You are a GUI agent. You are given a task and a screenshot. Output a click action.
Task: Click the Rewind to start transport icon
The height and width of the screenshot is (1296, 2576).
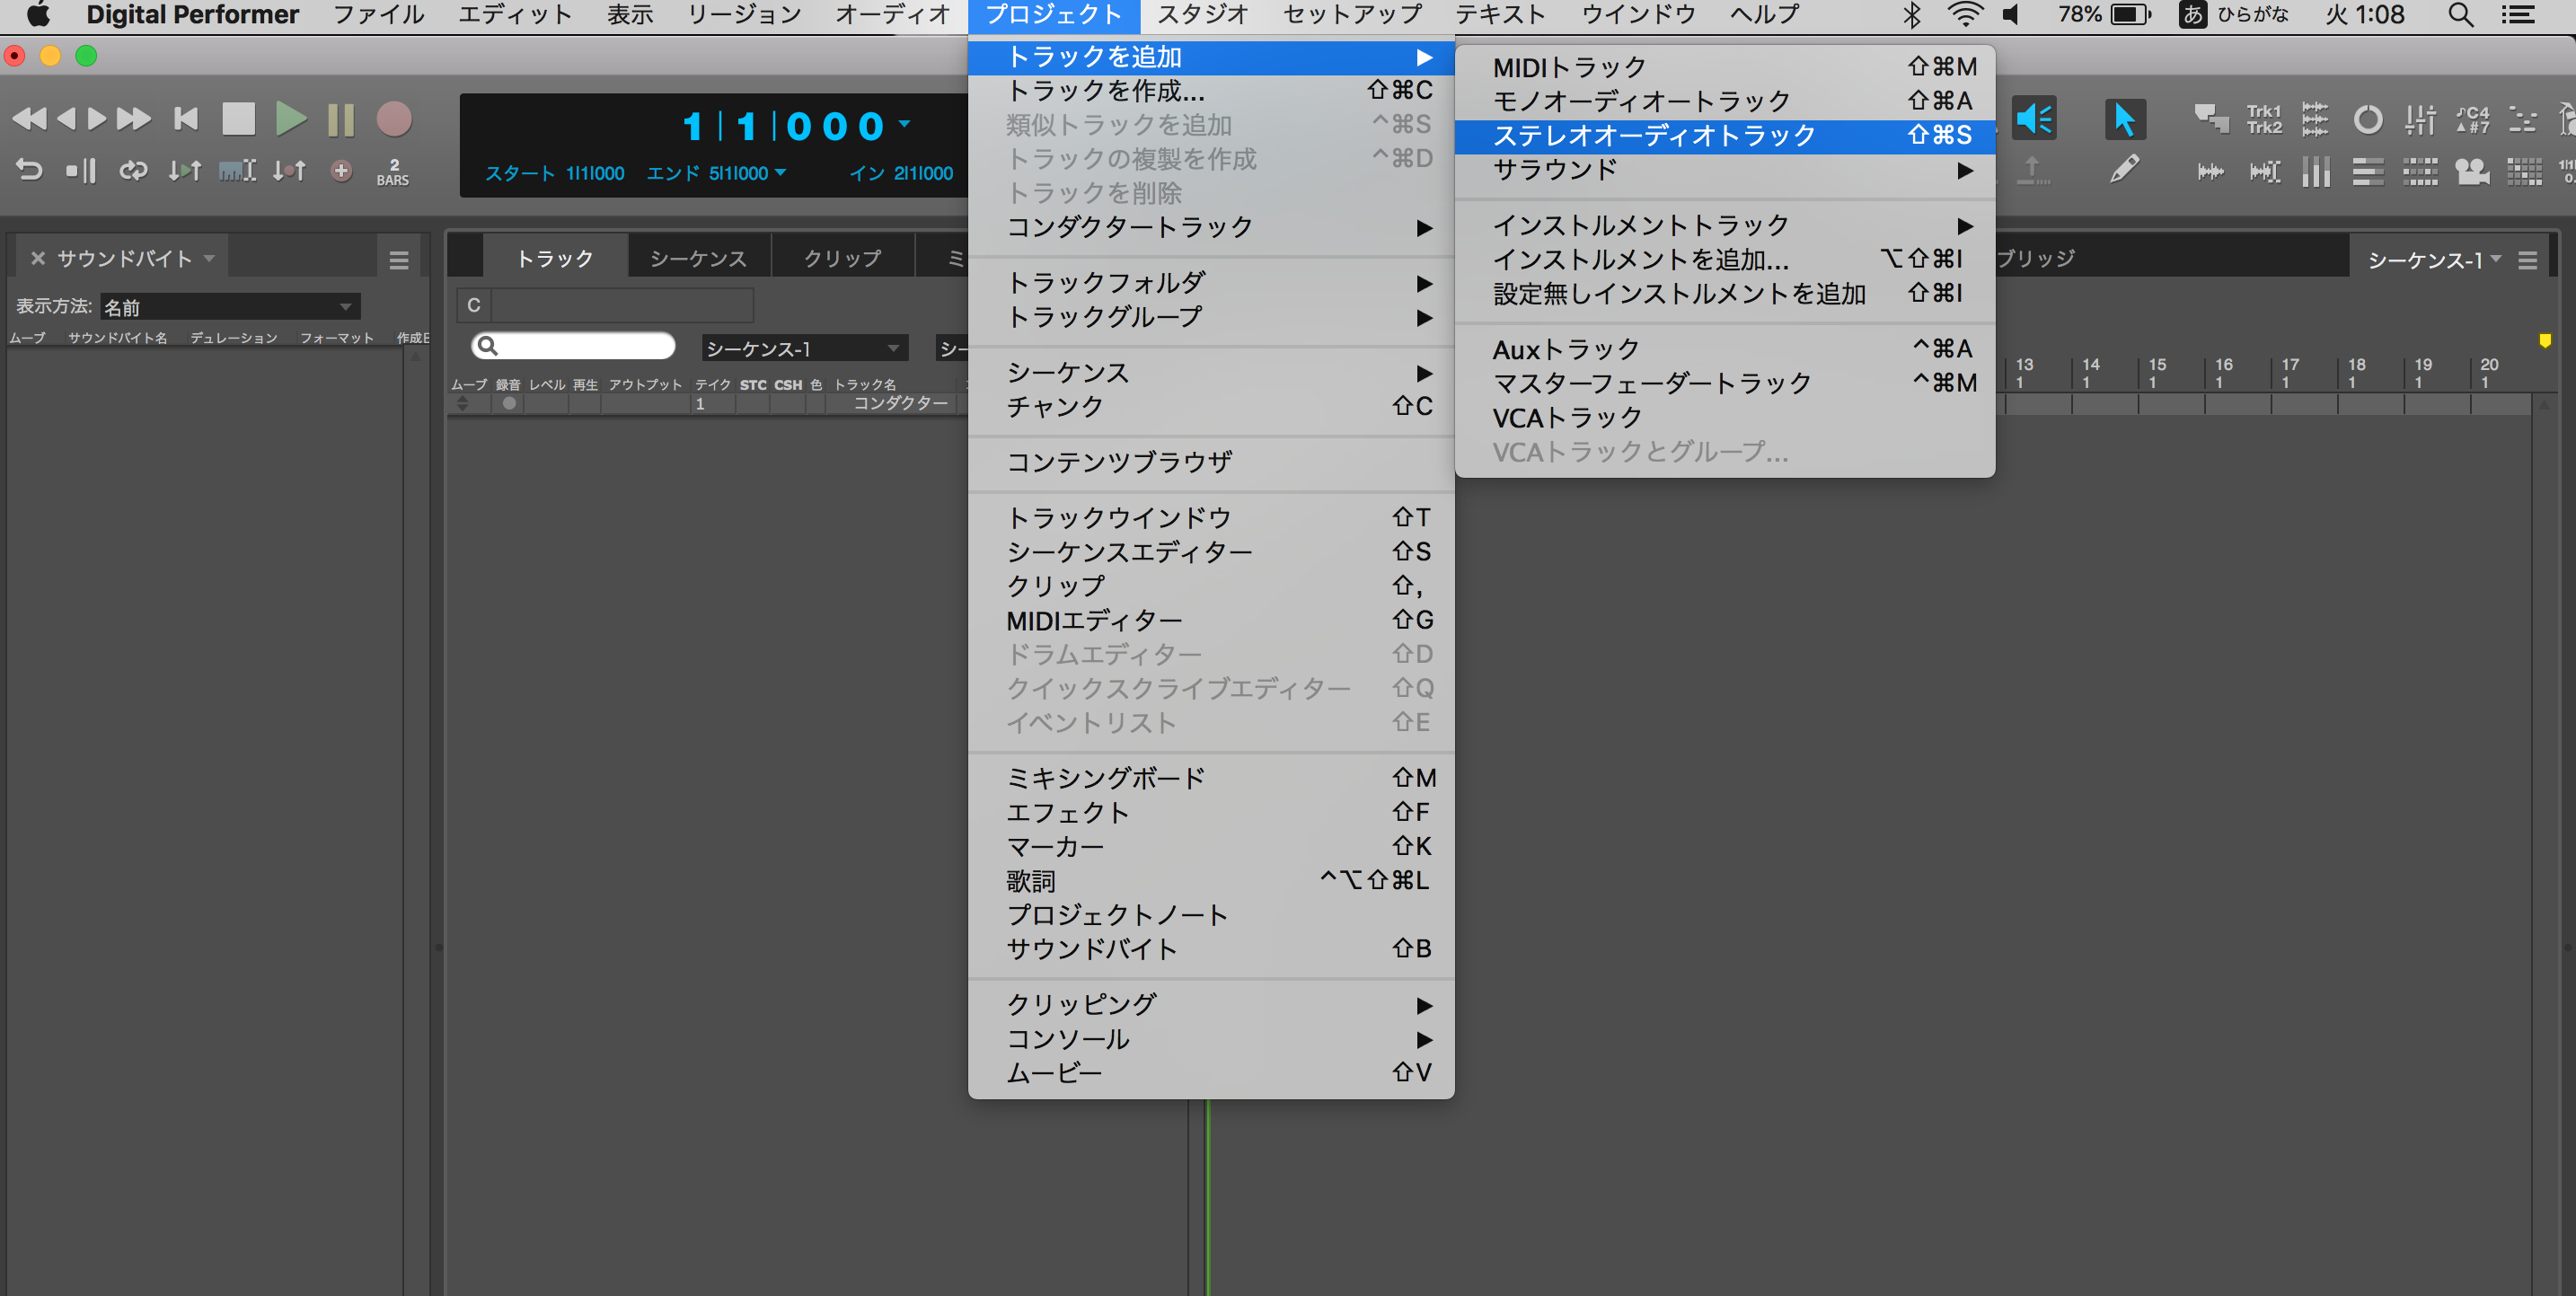tap(186, 119)
